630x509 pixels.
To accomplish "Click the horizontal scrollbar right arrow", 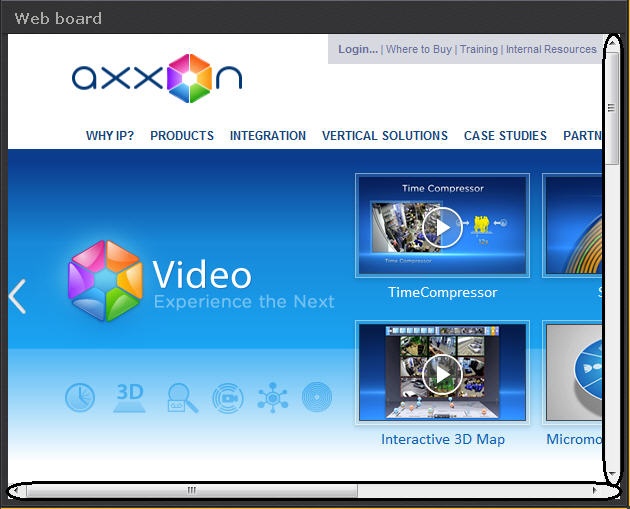I will (x=595, y=490).
